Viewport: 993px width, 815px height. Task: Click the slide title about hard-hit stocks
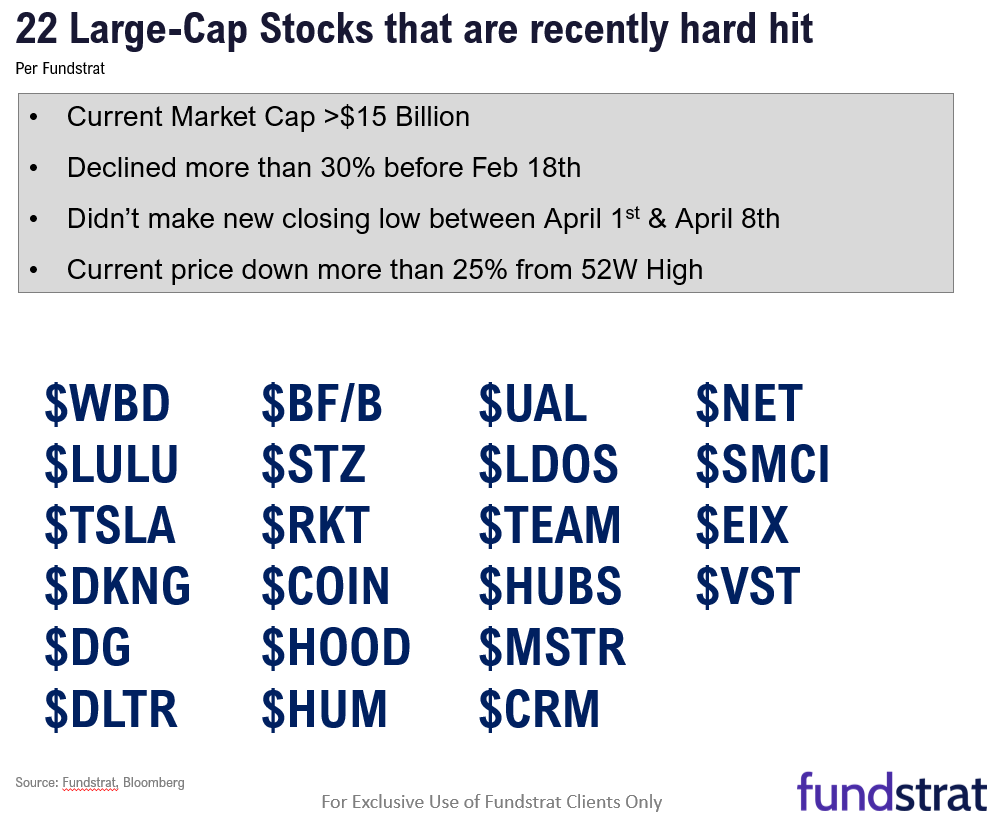pos(414,30)
